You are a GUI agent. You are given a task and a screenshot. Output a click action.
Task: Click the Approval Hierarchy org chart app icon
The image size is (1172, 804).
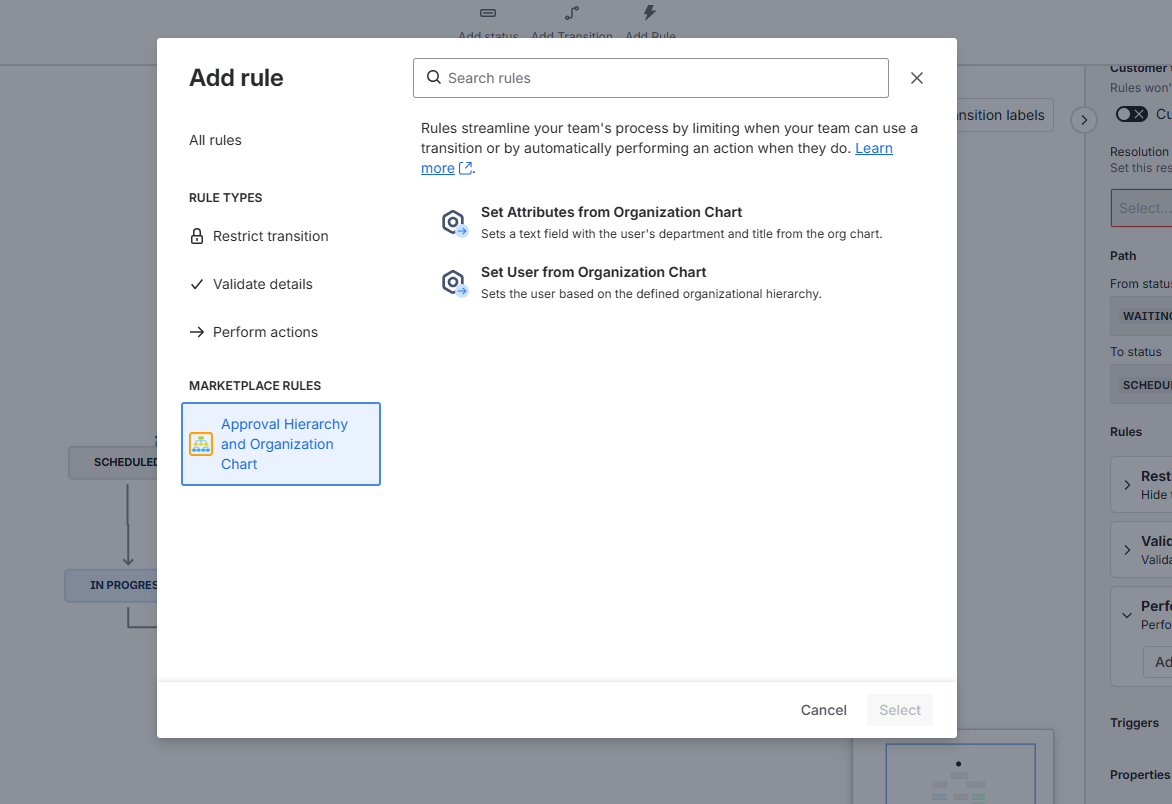(201, 443)
